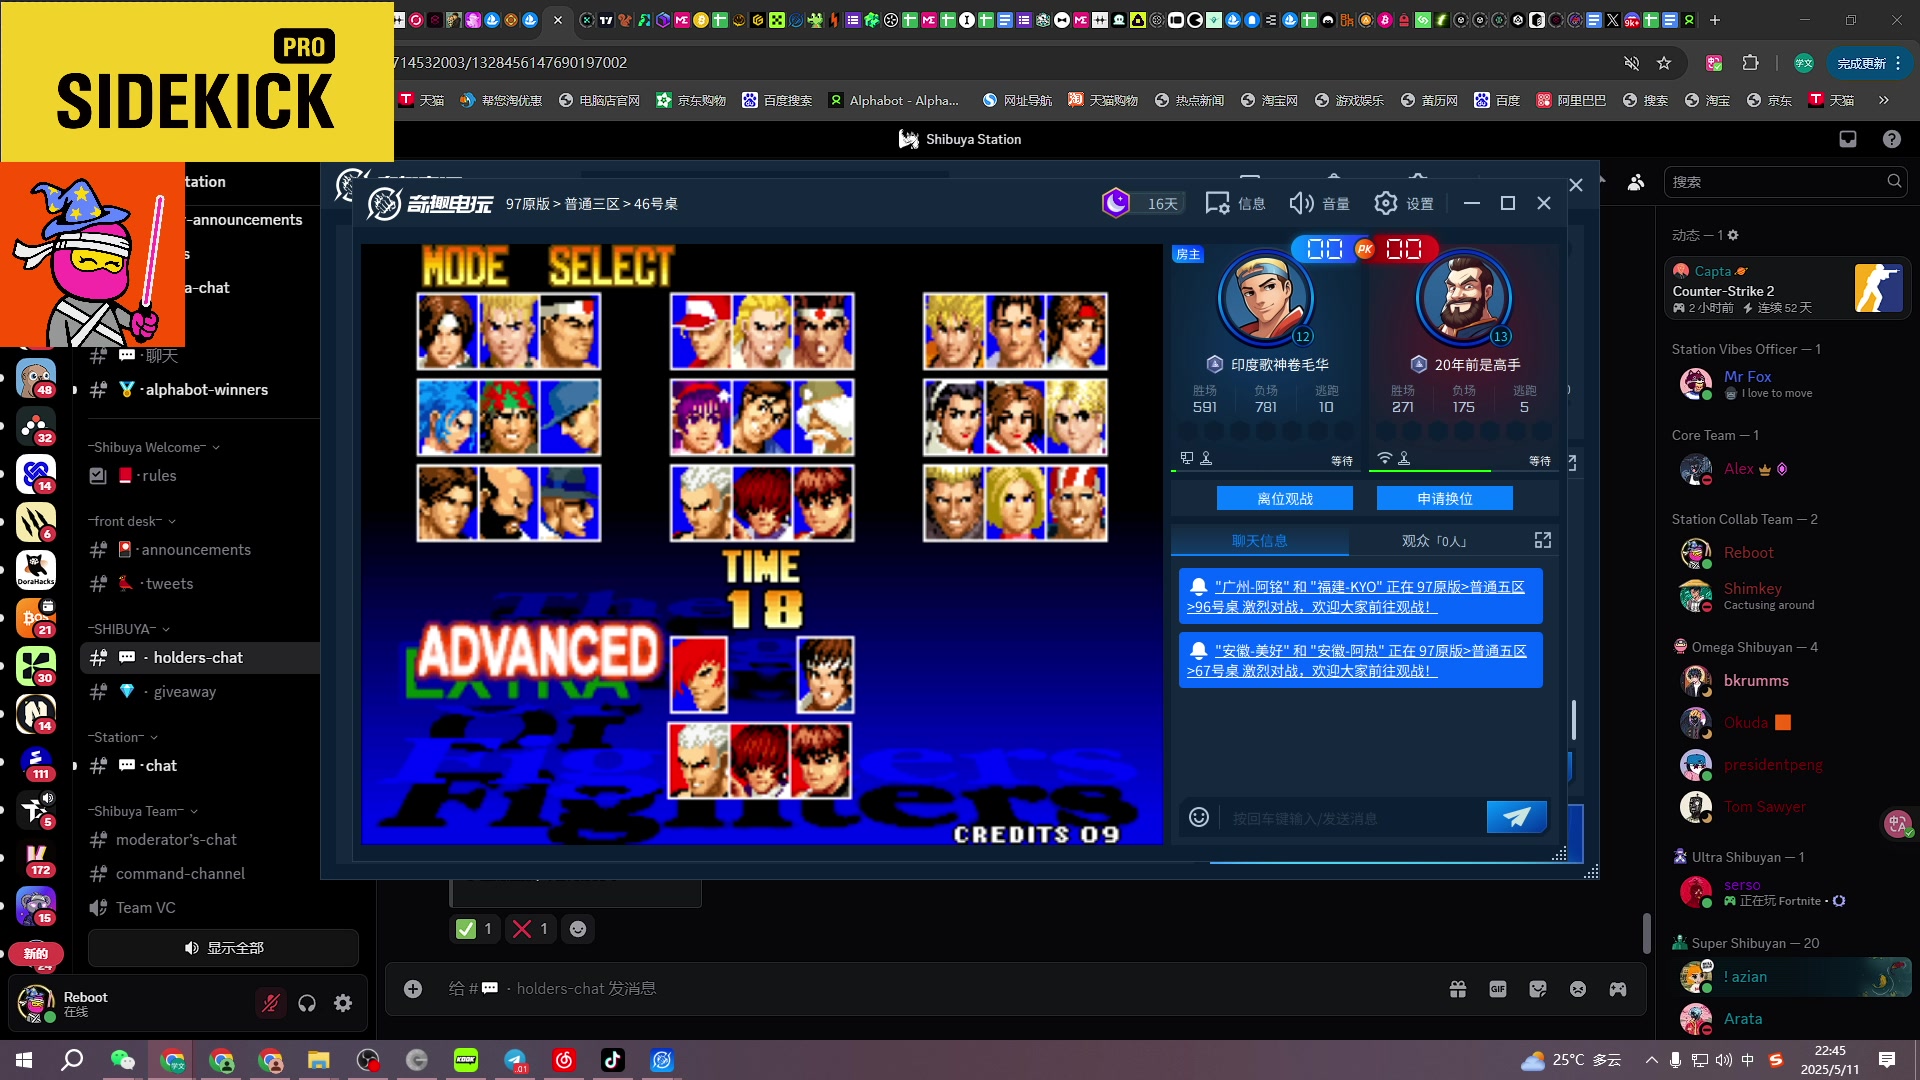
Task: Click the 显示全部 button
Action: tap(223, 948)
